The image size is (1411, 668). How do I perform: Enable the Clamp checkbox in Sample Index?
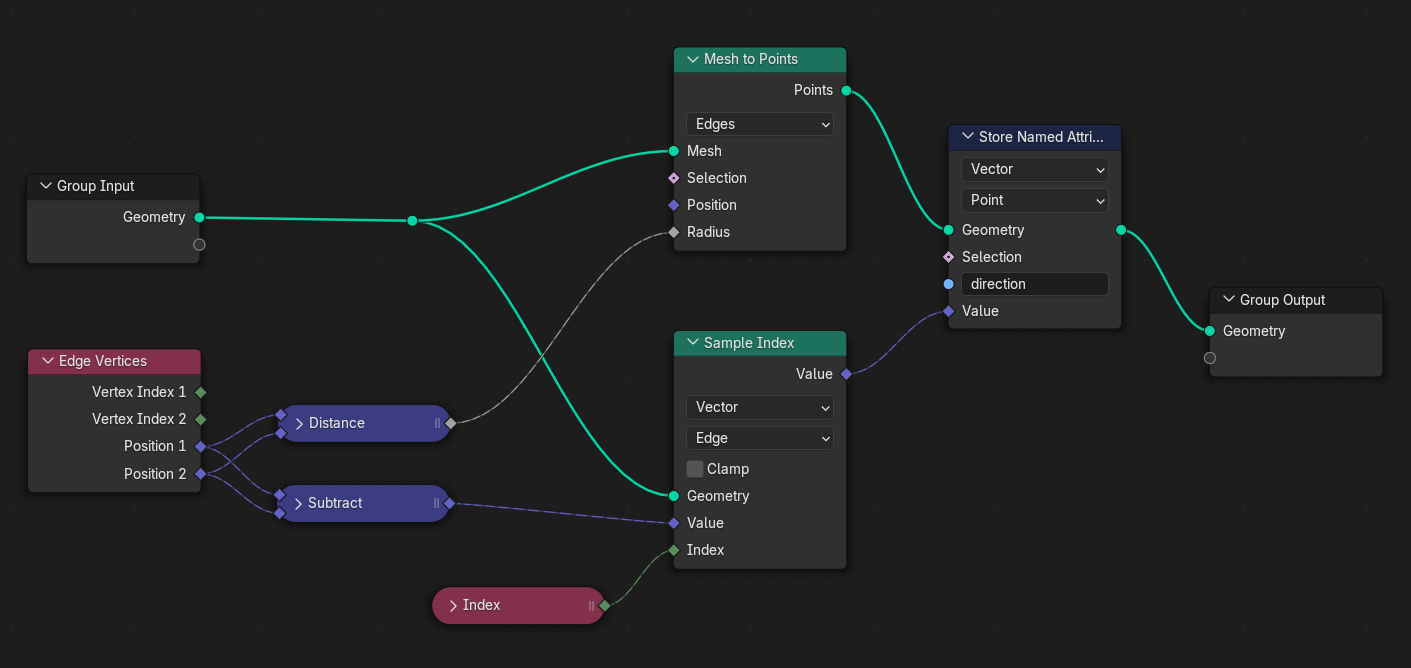pyautogui.click(x=695, y=469)
